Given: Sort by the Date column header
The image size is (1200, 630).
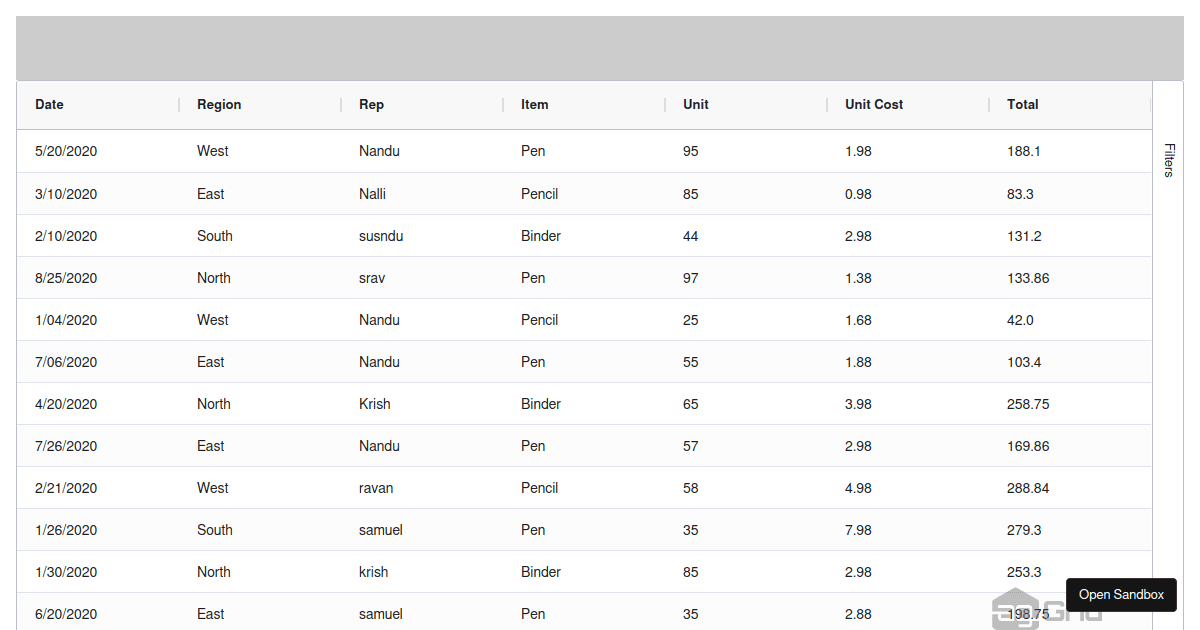Looking at the screenshot, I should (49, 104).
